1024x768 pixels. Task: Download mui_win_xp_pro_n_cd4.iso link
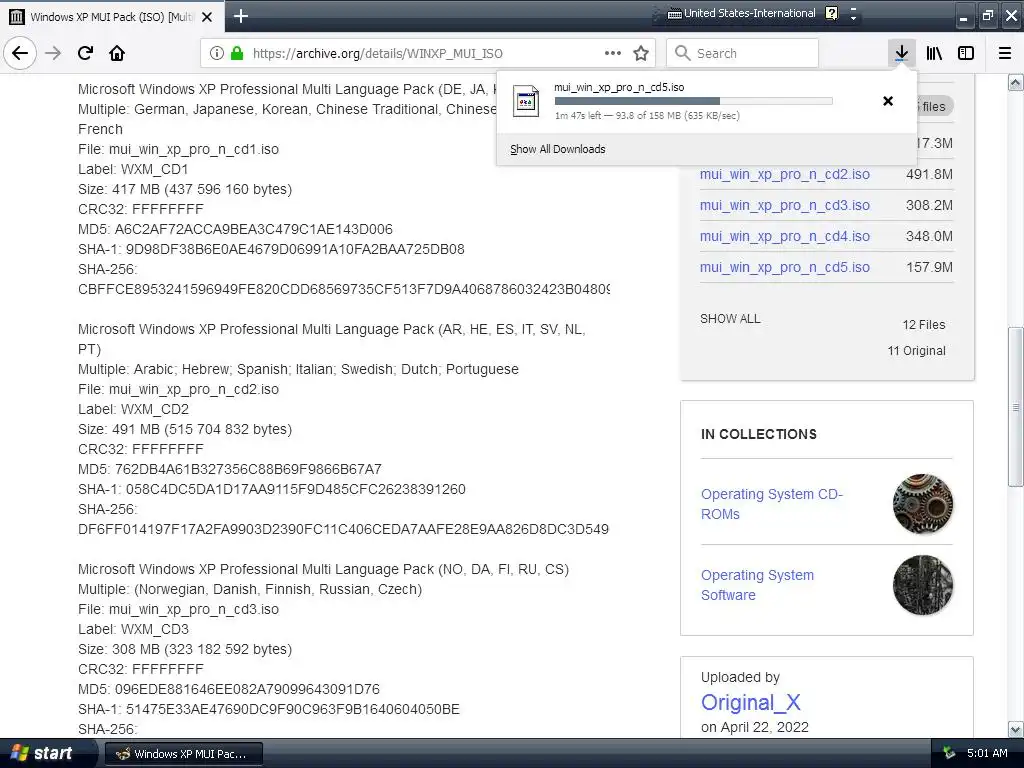784,236
